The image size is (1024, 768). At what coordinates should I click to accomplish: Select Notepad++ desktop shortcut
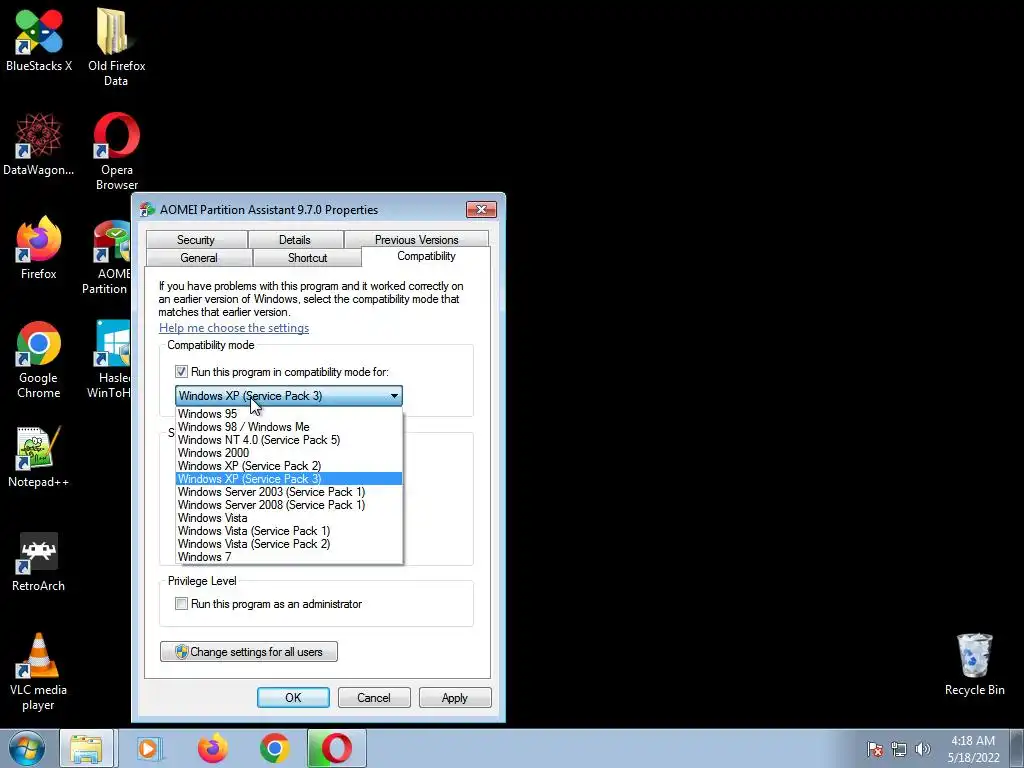click(x=39, y=456)
